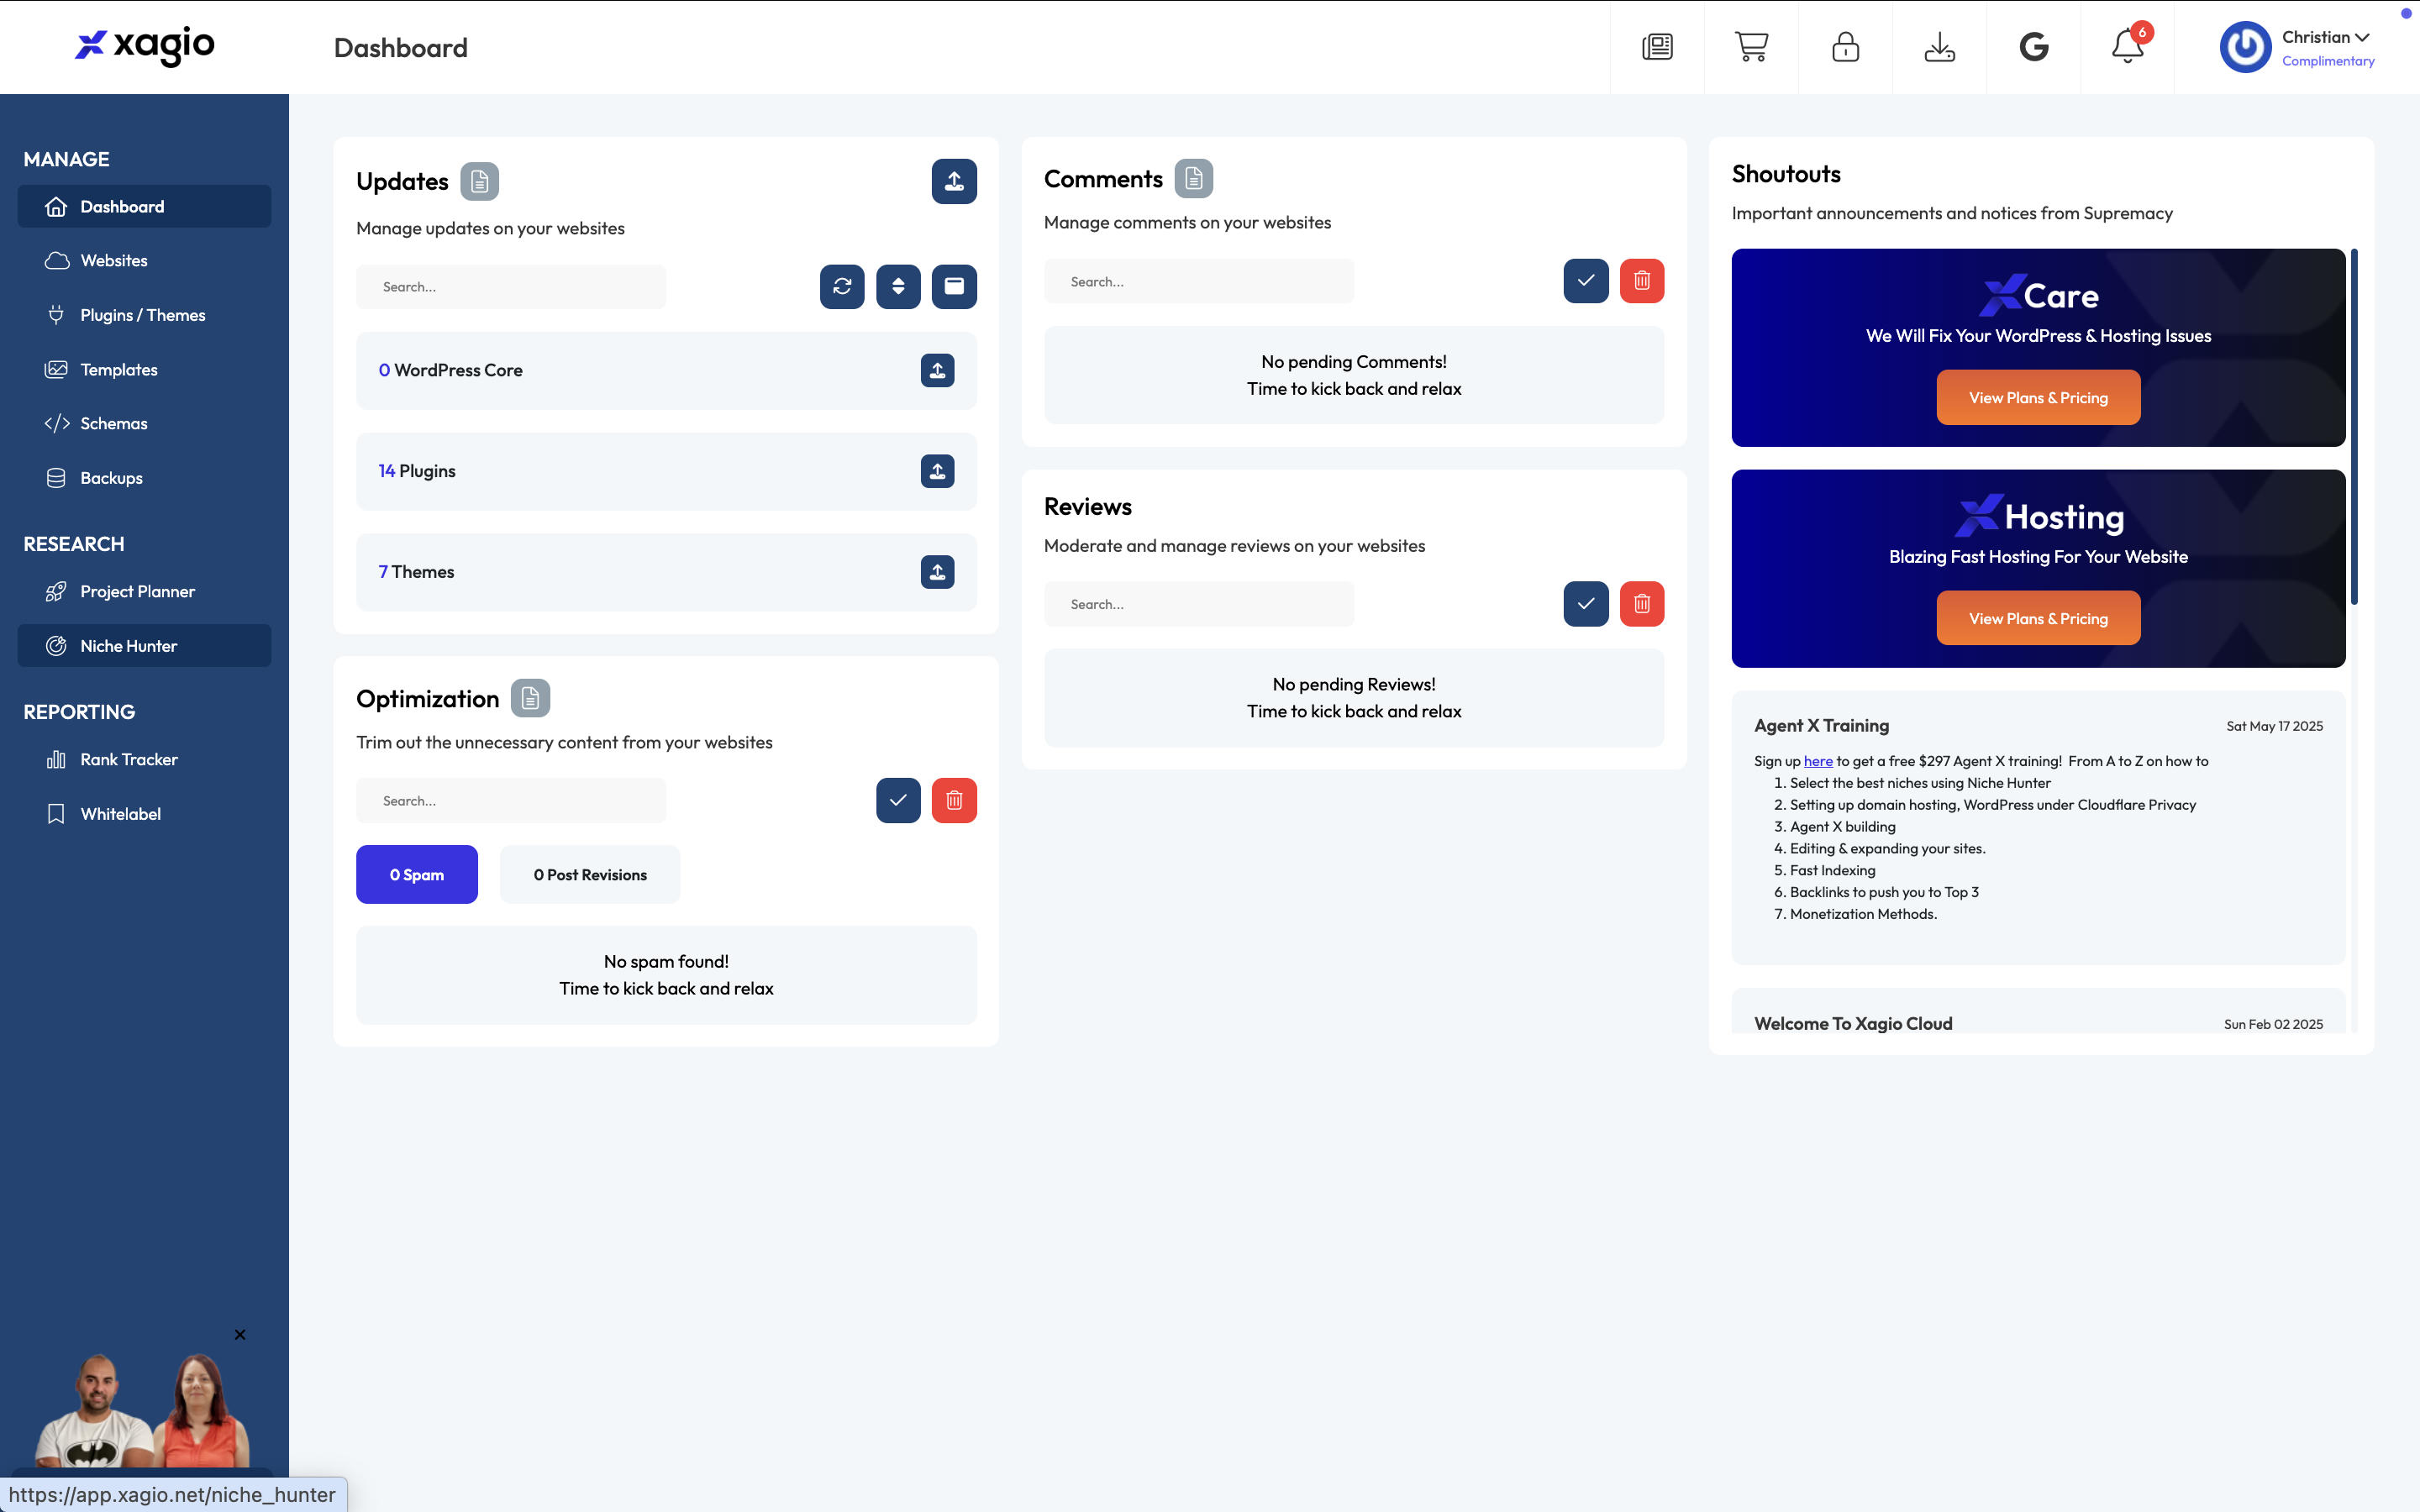Delete optimization items with red trash button
Screen dimensions: 2420x1512
pyautogui.click(x=954, y=800)
